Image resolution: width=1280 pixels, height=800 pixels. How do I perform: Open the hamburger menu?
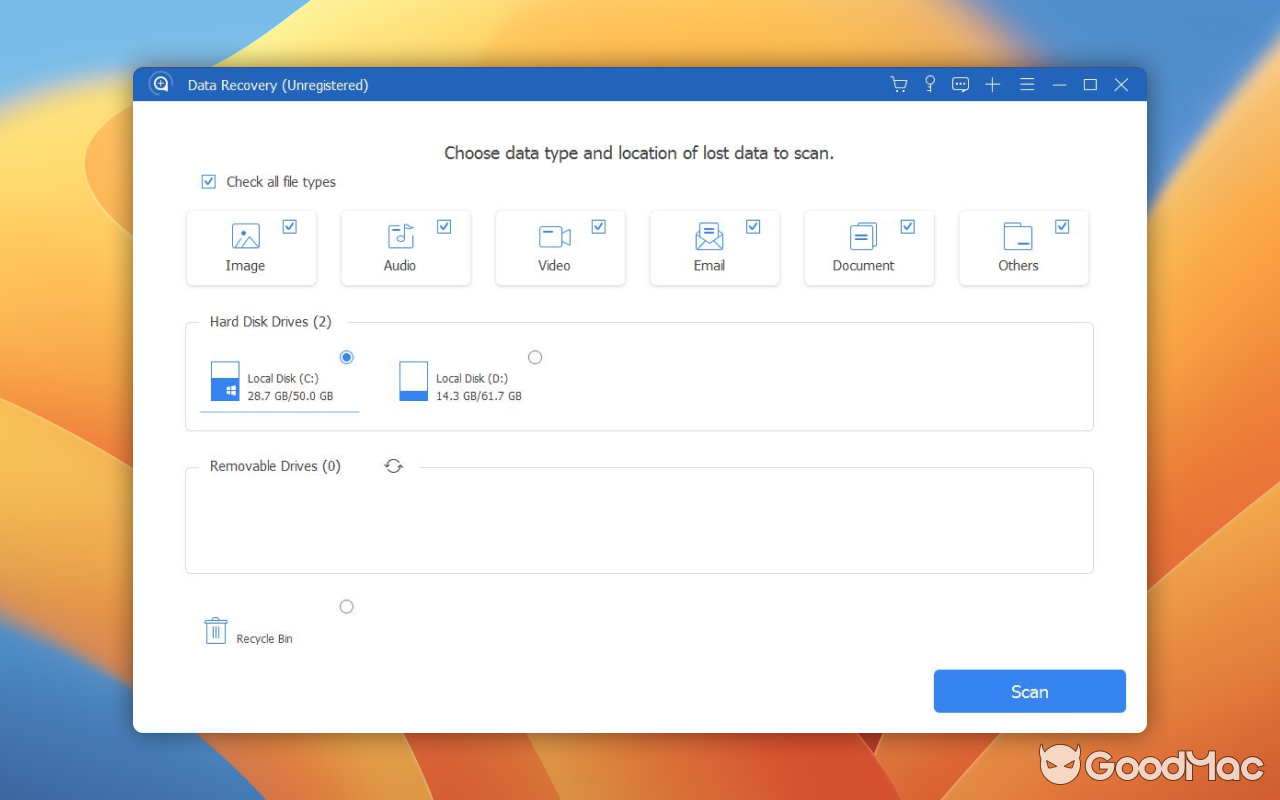point(1027,85)
